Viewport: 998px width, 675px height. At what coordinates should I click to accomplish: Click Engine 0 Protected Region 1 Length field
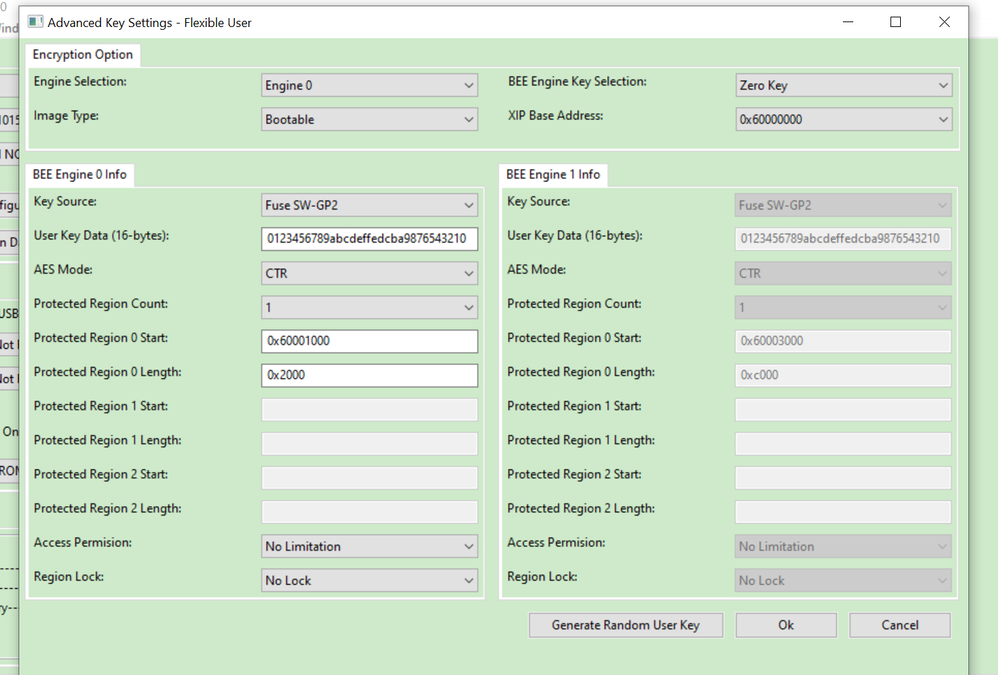tap(369, 443)
